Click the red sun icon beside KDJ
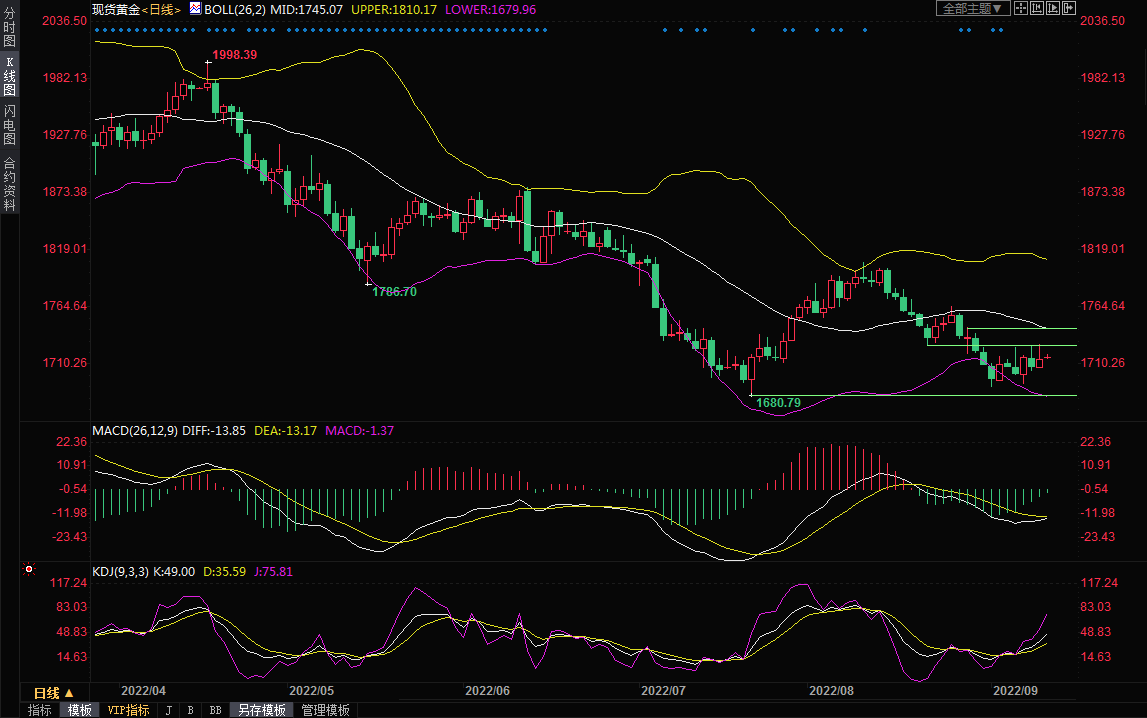Image resolution: width=1147 pixels, height=718 pixels. point(29,571)
